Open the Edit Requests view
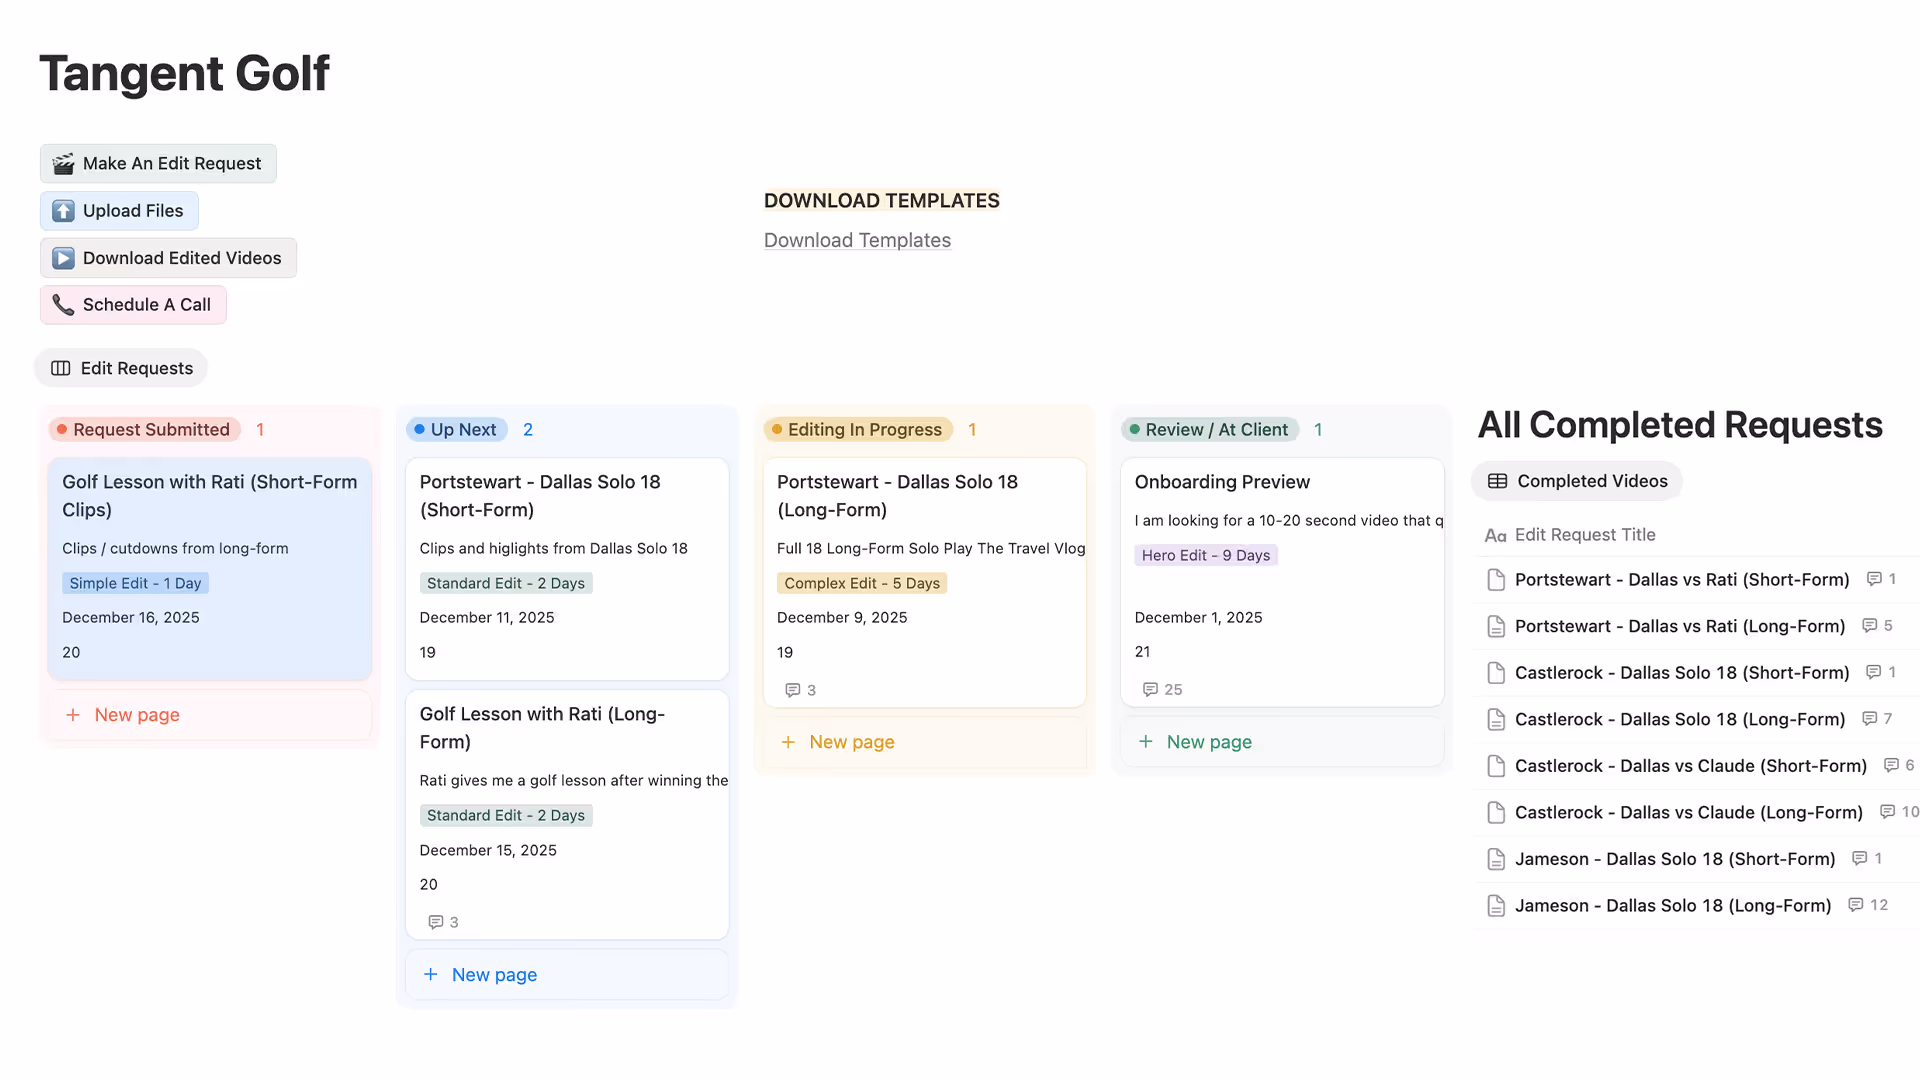The width and height of the screenshot is (1920, 1080). click(x=135, y=367)
